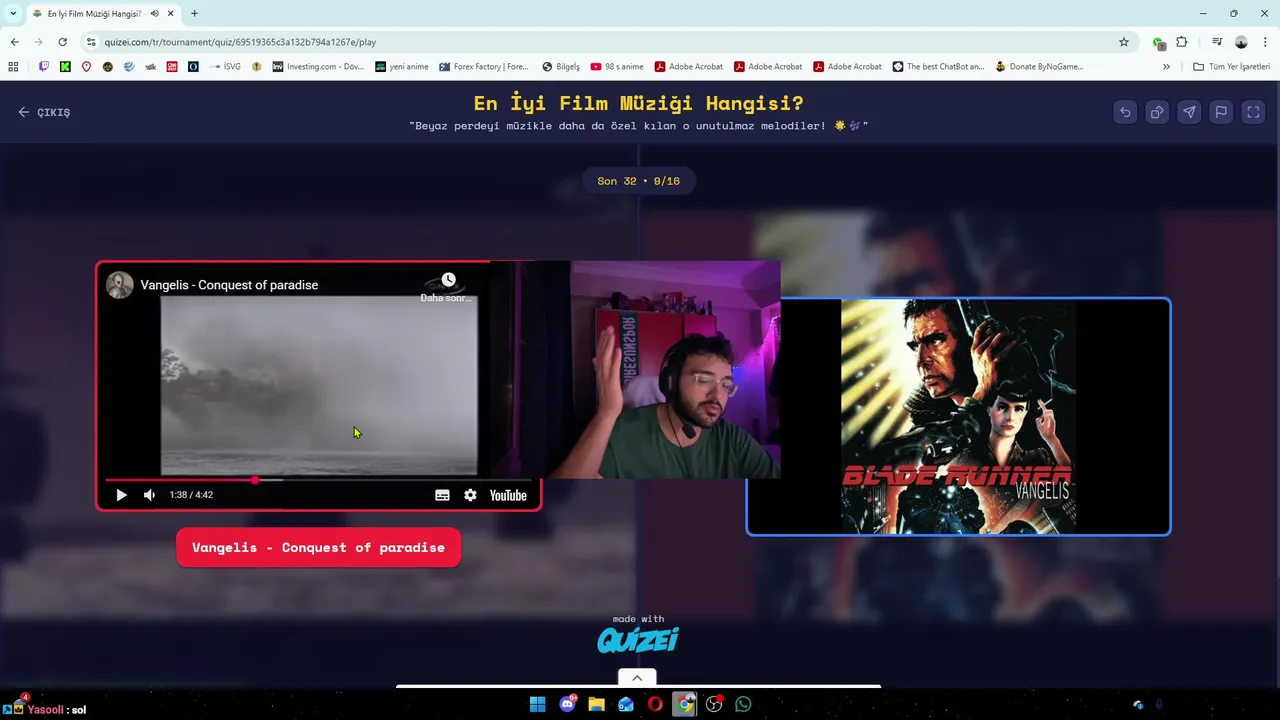This screenshot has height=720, width=1280.
Task: Open Discord from the taskbar
Action: [568, 704]
